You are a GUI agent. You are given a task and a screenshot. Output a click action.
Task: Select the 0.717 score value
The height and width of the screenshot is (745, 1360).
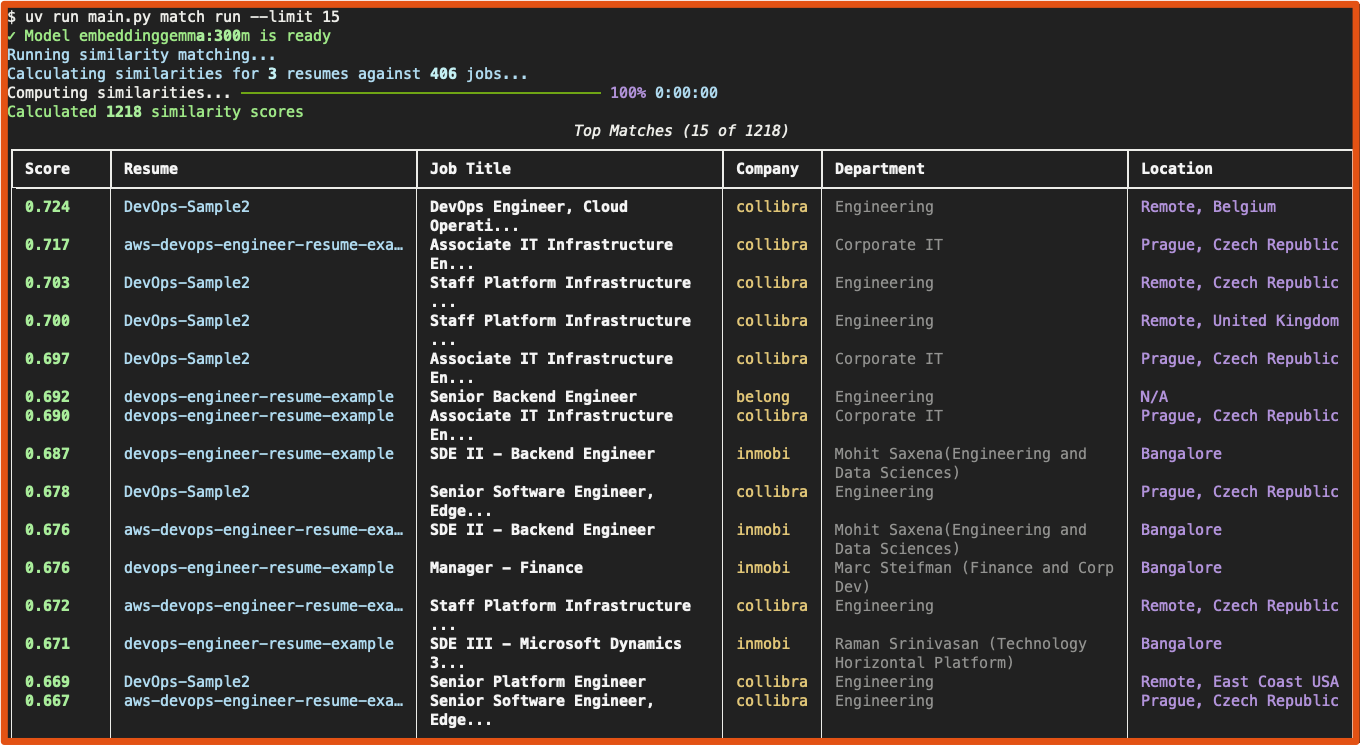[x=47, y=245]
